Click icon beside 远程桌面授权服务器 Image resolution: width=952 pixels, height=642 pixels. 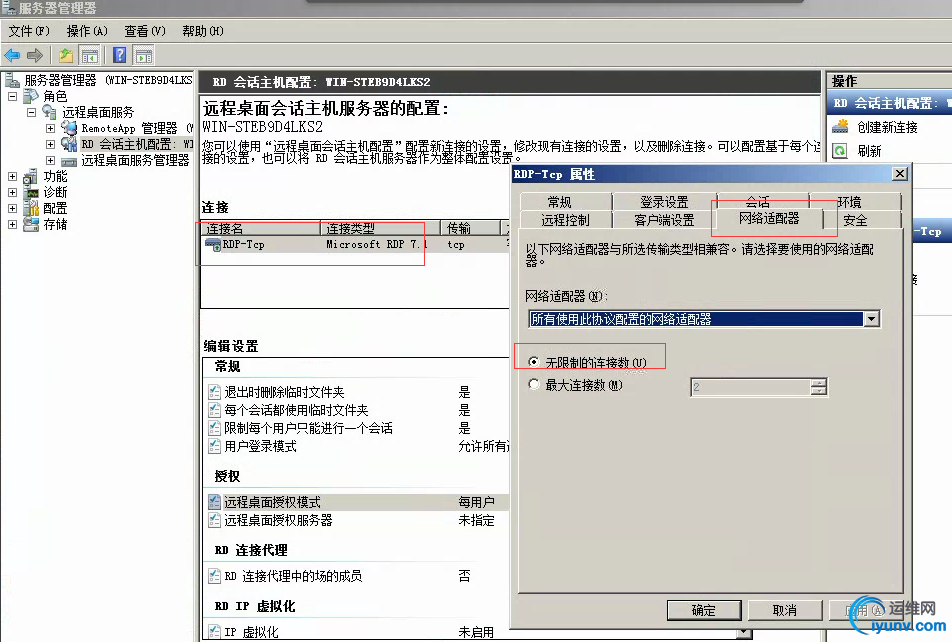(x=214, y=520)
